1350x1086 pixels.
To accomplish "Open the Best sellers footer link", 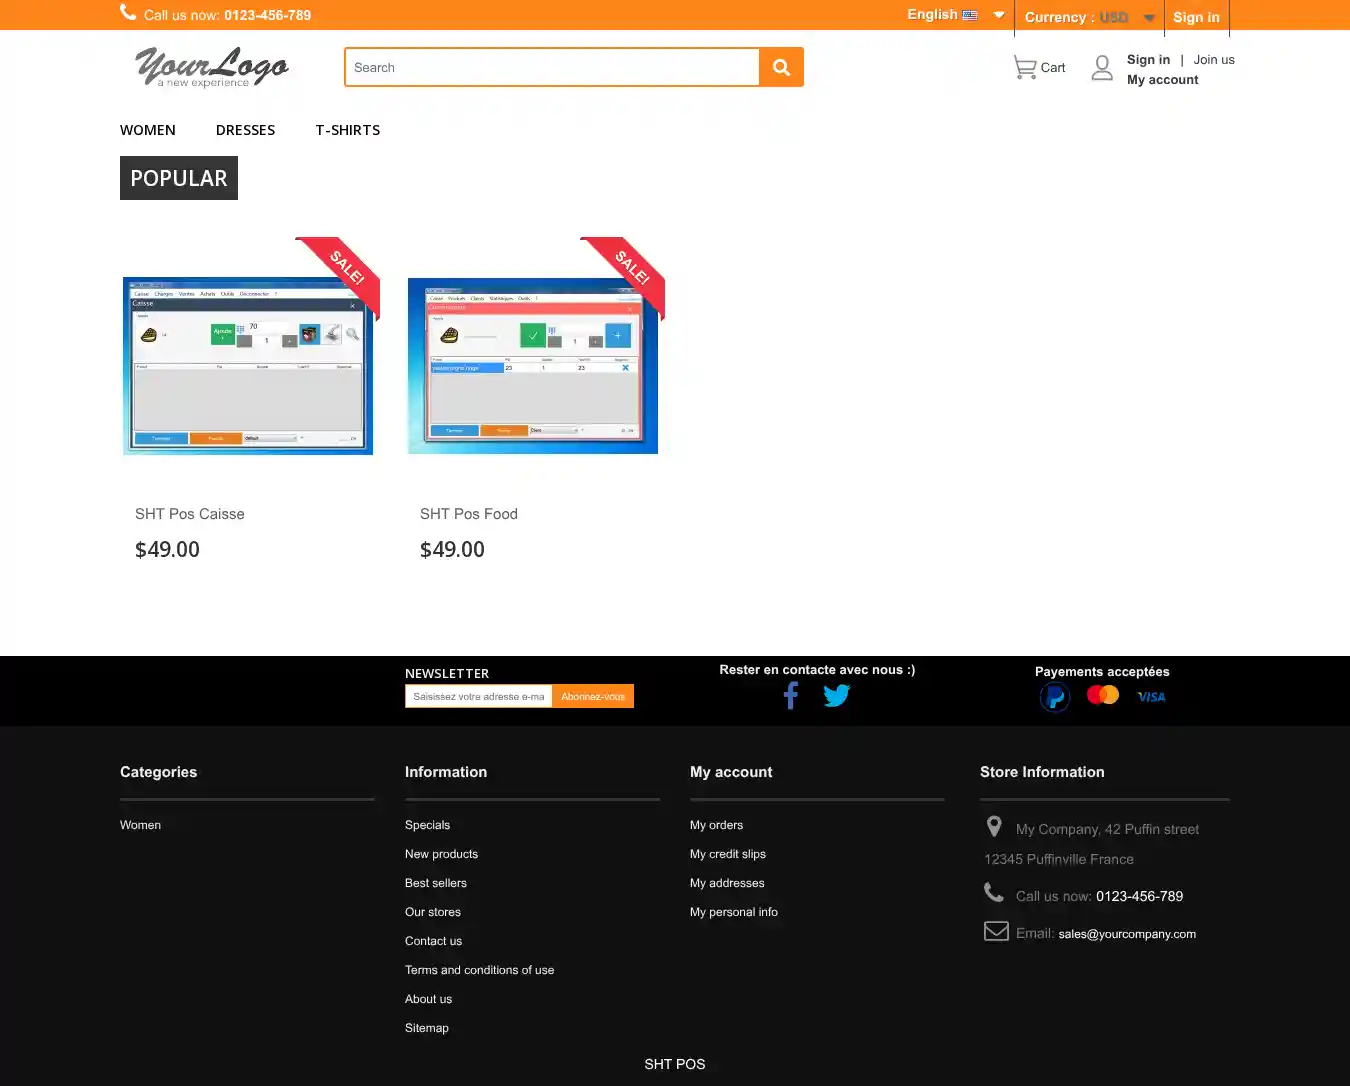I will [436, 883].
